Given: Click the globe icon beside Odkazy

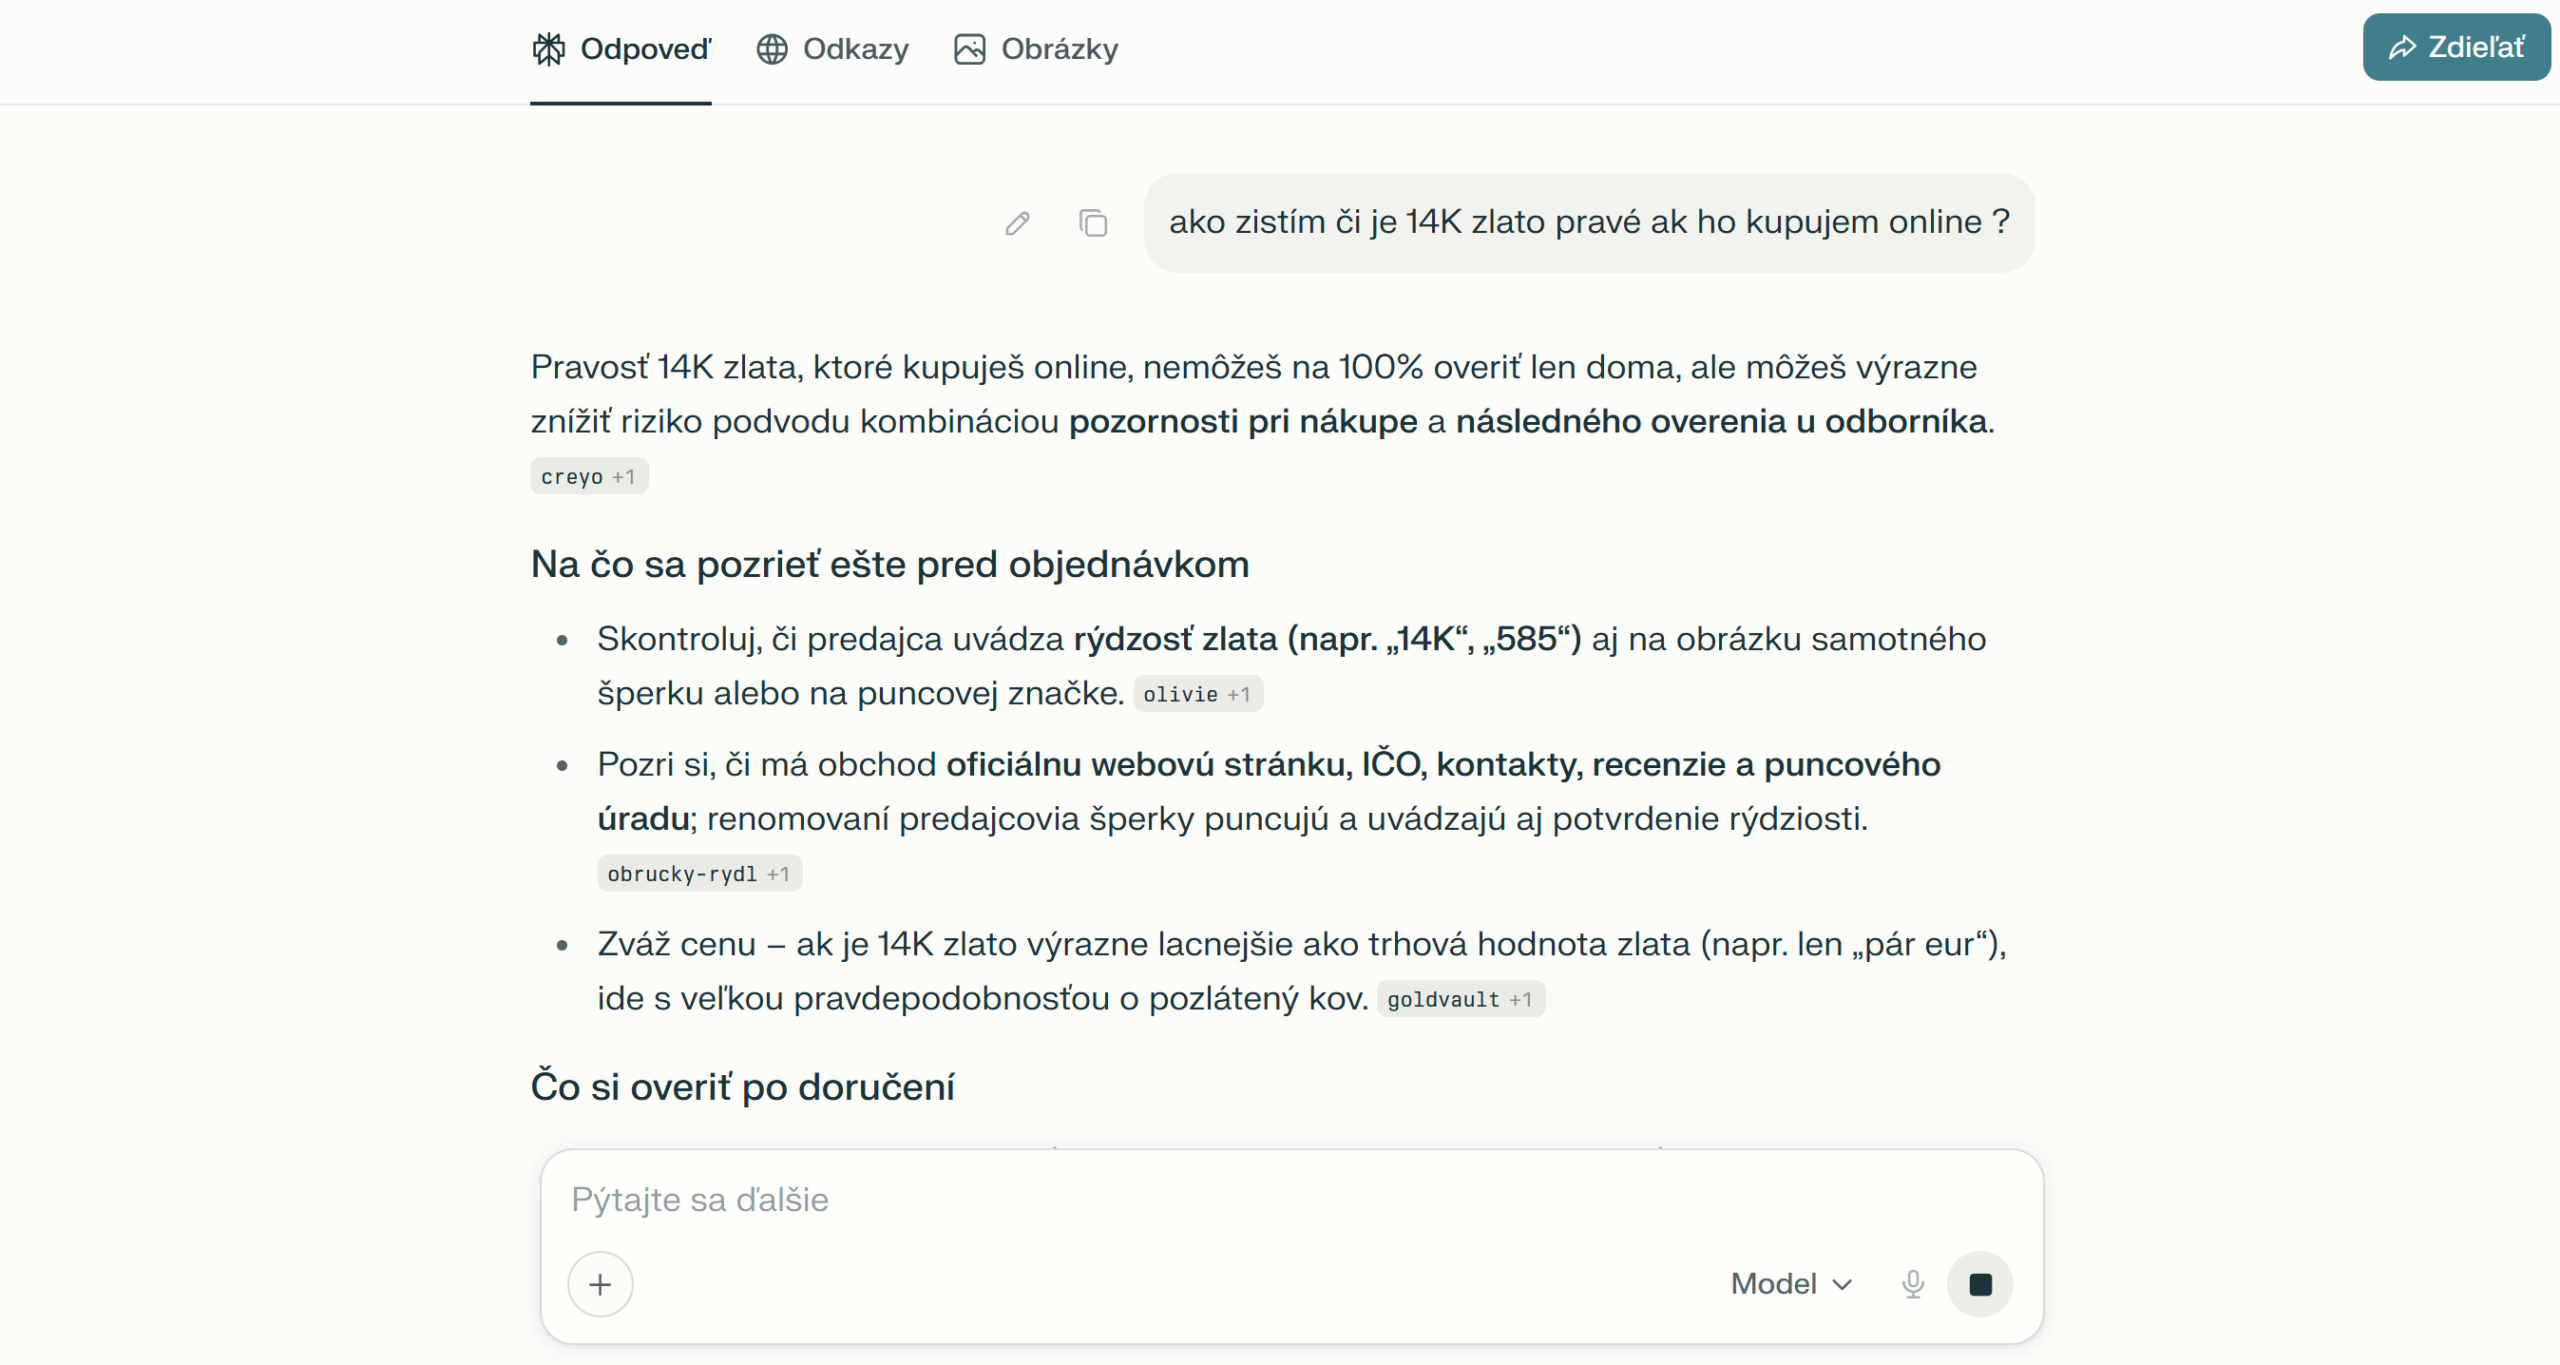Looking at the screenshot, I should (772, 49).
